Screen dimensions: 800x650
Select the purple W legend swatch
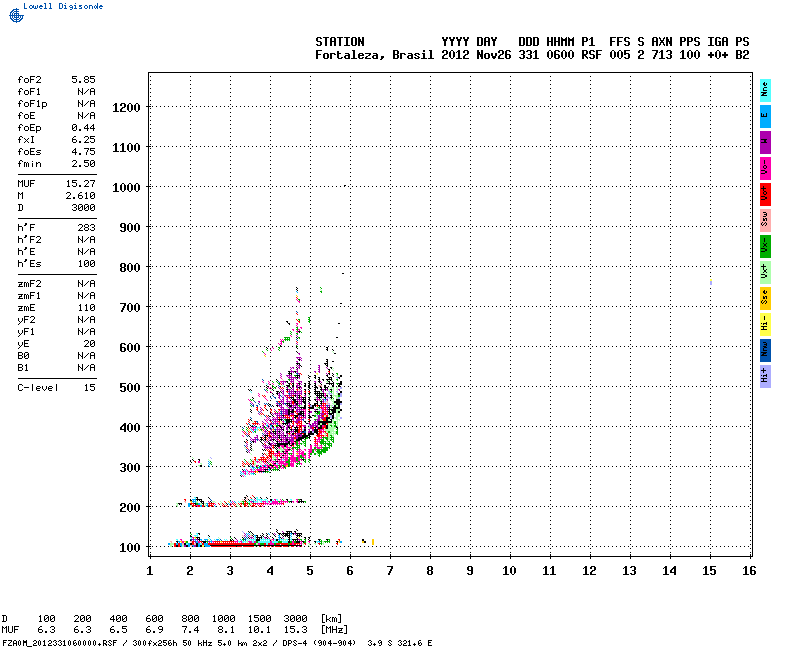pyautogui.click(x=765, y=142)
